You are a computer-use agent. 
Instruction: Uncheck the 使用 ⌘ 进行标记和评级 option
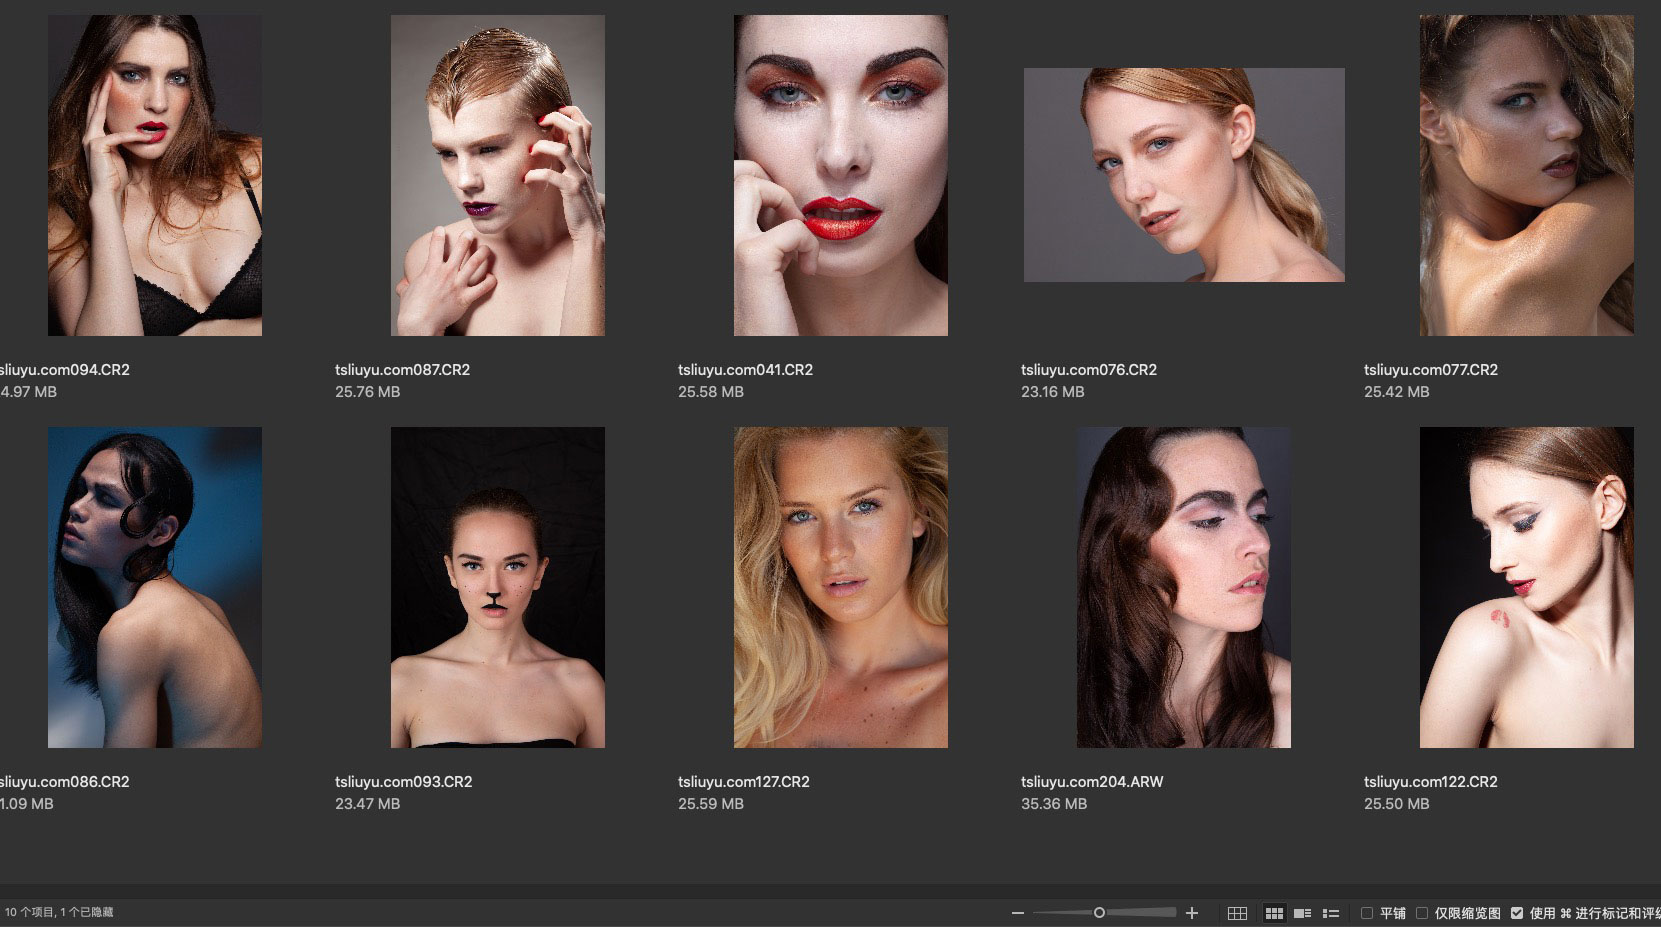pyautogui.click(x=1517, y=913)
